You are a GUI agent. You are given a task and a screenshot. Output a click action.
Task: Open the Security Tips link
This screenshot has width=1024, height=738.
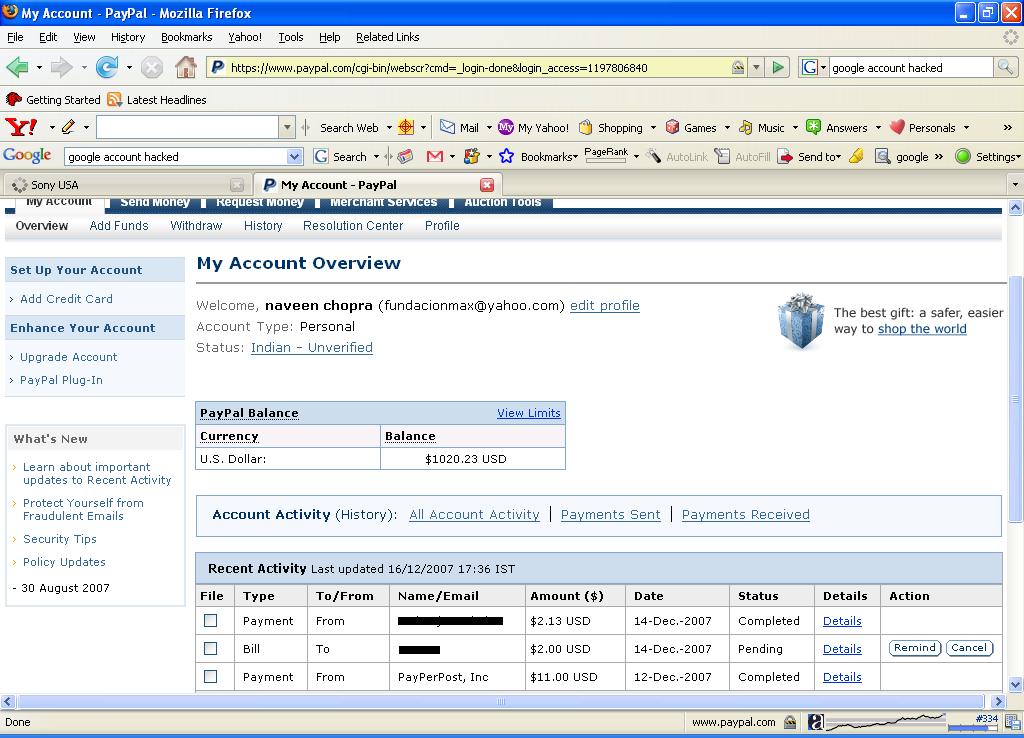(x=59, y=539)
